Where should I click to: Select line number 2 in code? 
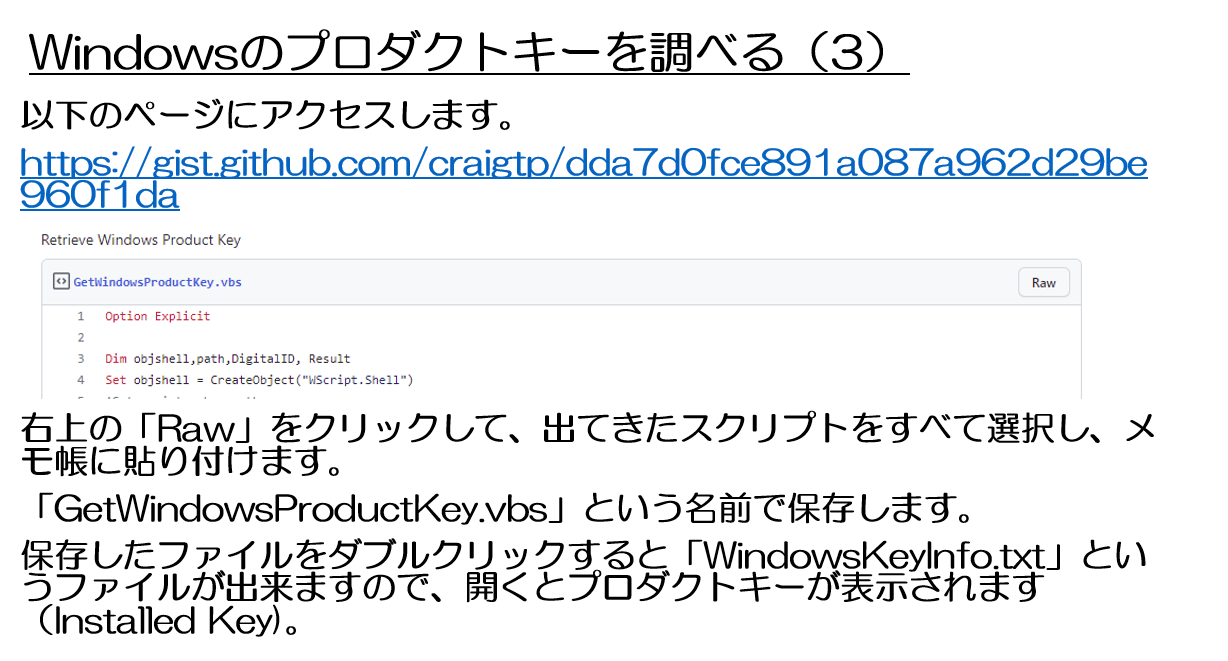[81, 338]
